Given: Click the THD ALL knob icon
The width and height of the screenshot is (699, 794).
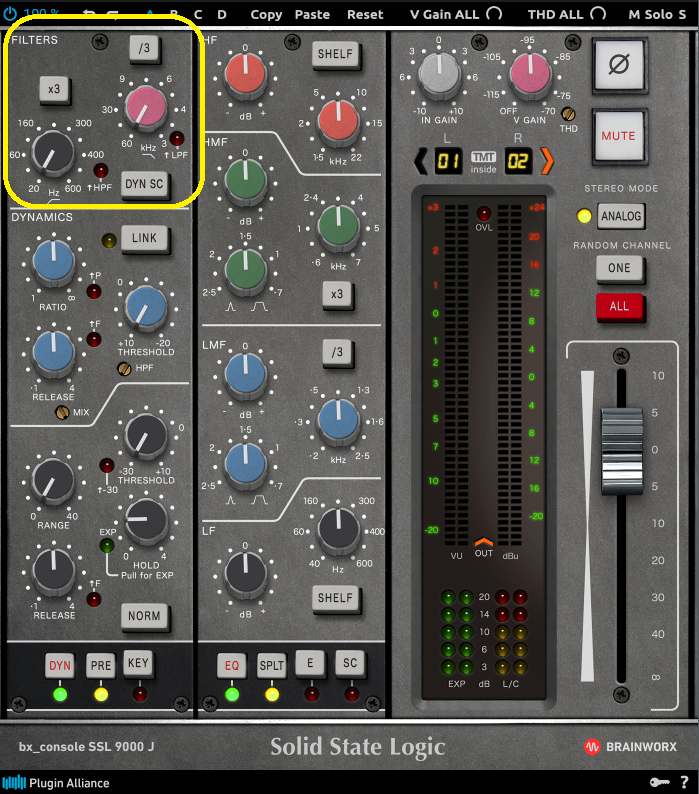Looking at the screenshot, I should tap(598, 13).
